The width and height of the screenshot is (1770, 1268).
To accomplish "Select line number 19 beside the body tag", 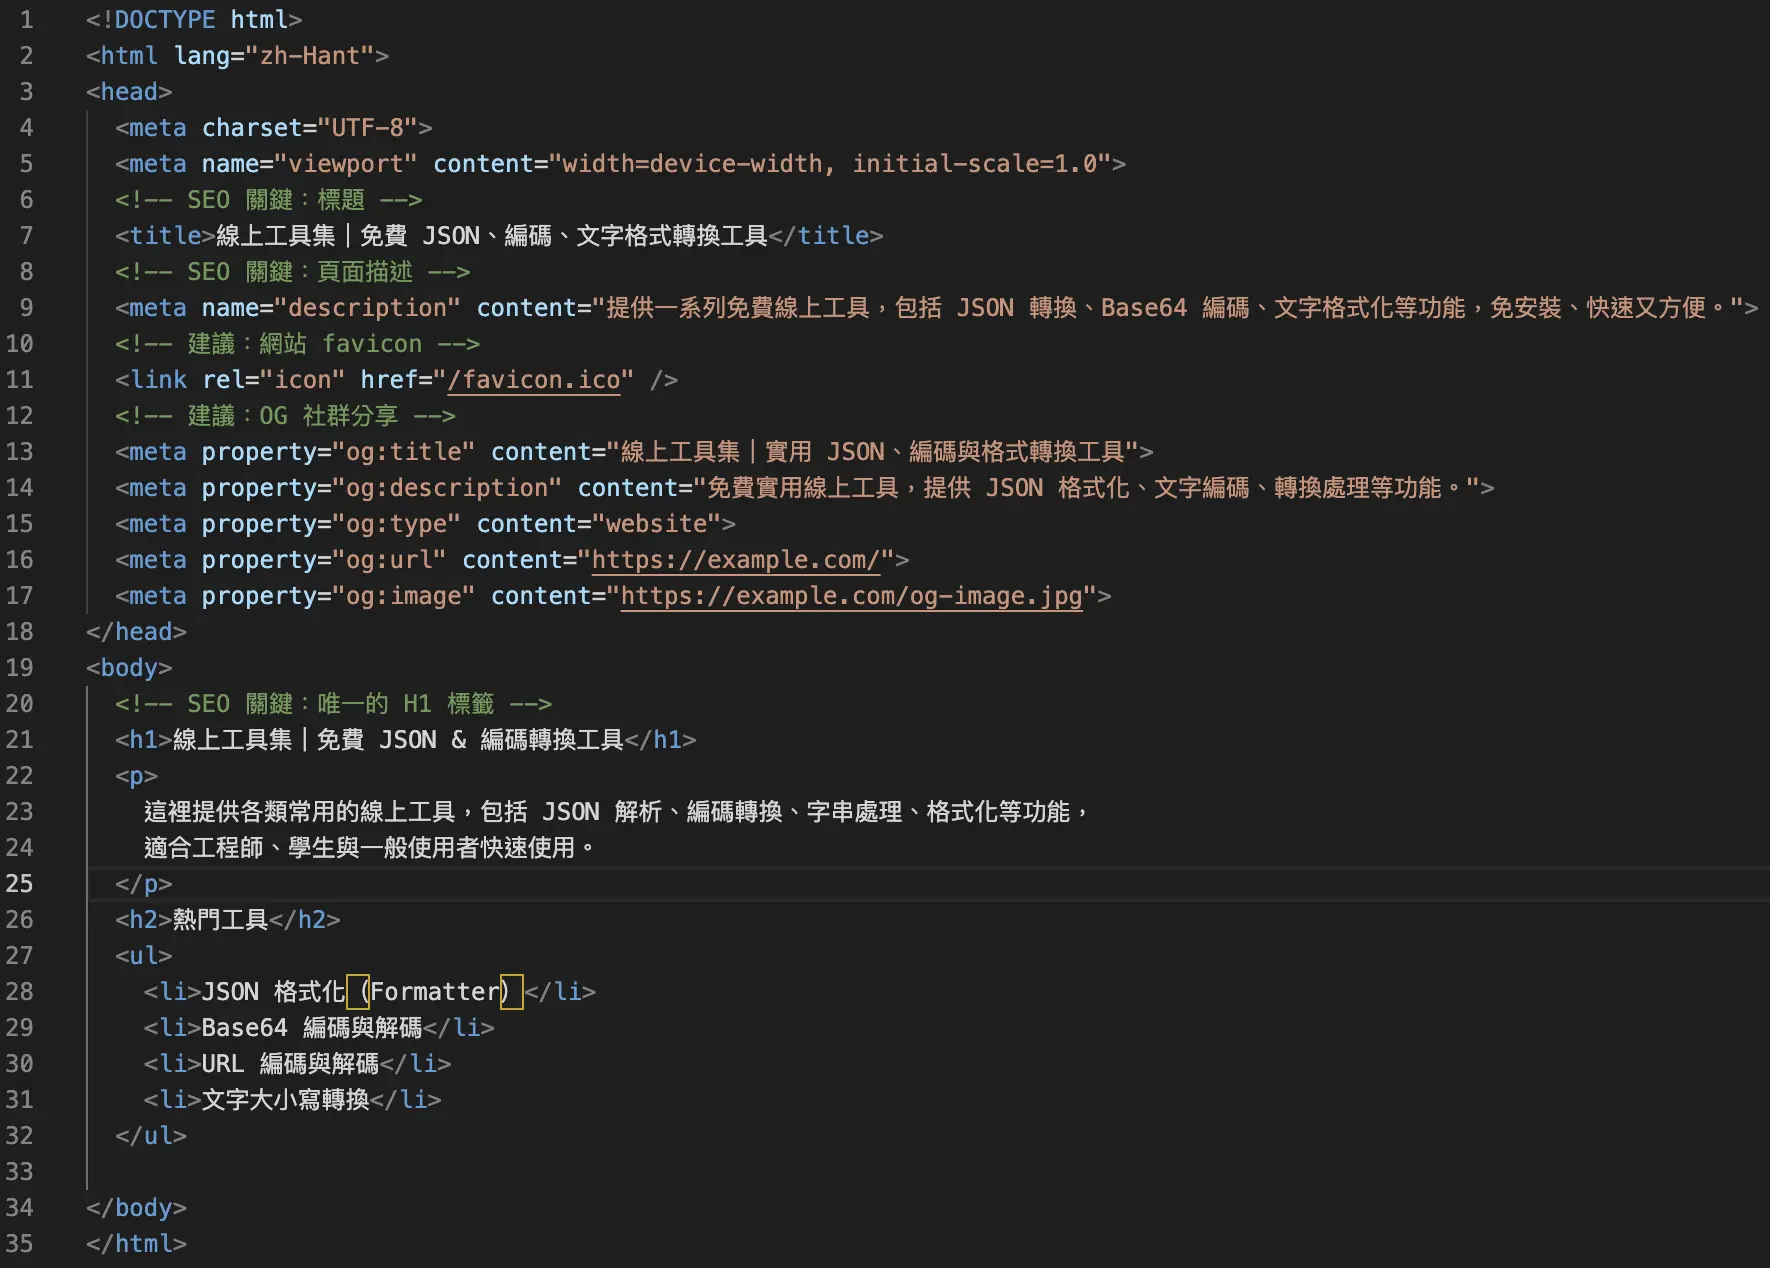I will [x=20, y=668].
